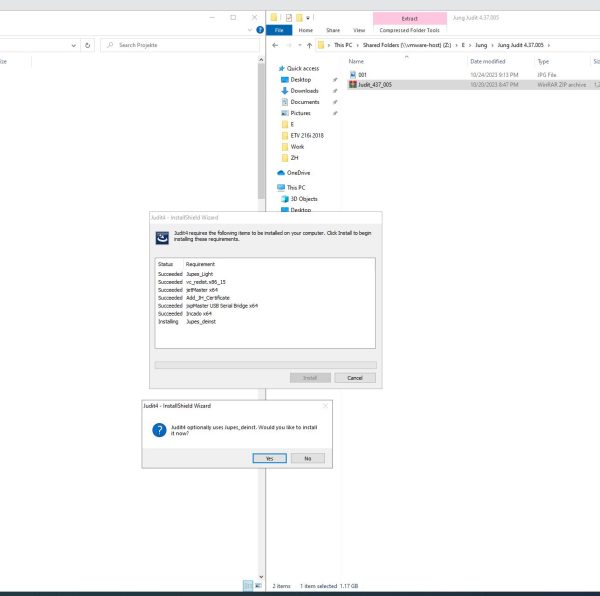Switch to details view icon
This screenshot has width=600, height=596.
pos(248,586)
